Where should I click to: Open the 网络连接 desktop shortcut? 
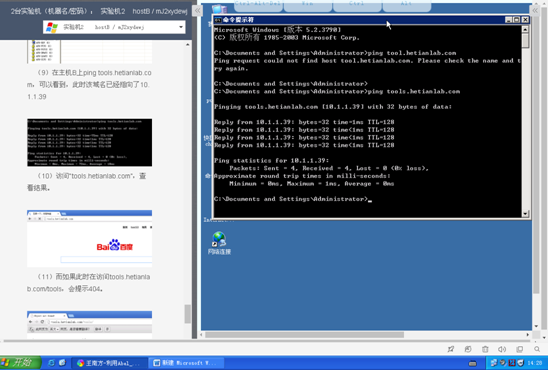click(219, 243)
